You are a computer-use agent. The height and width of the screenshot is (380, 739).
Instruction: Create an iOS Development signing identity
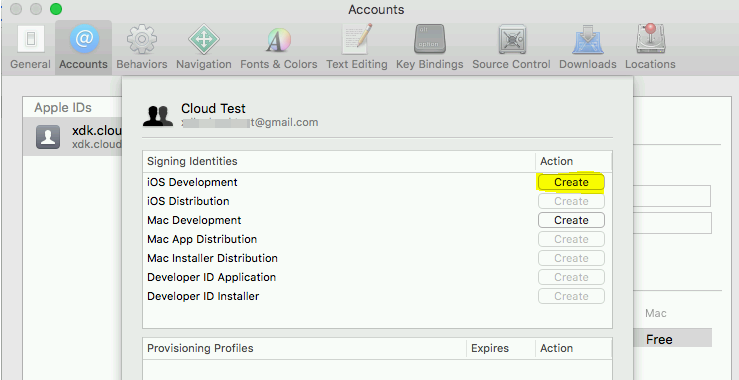click(571, 182)
